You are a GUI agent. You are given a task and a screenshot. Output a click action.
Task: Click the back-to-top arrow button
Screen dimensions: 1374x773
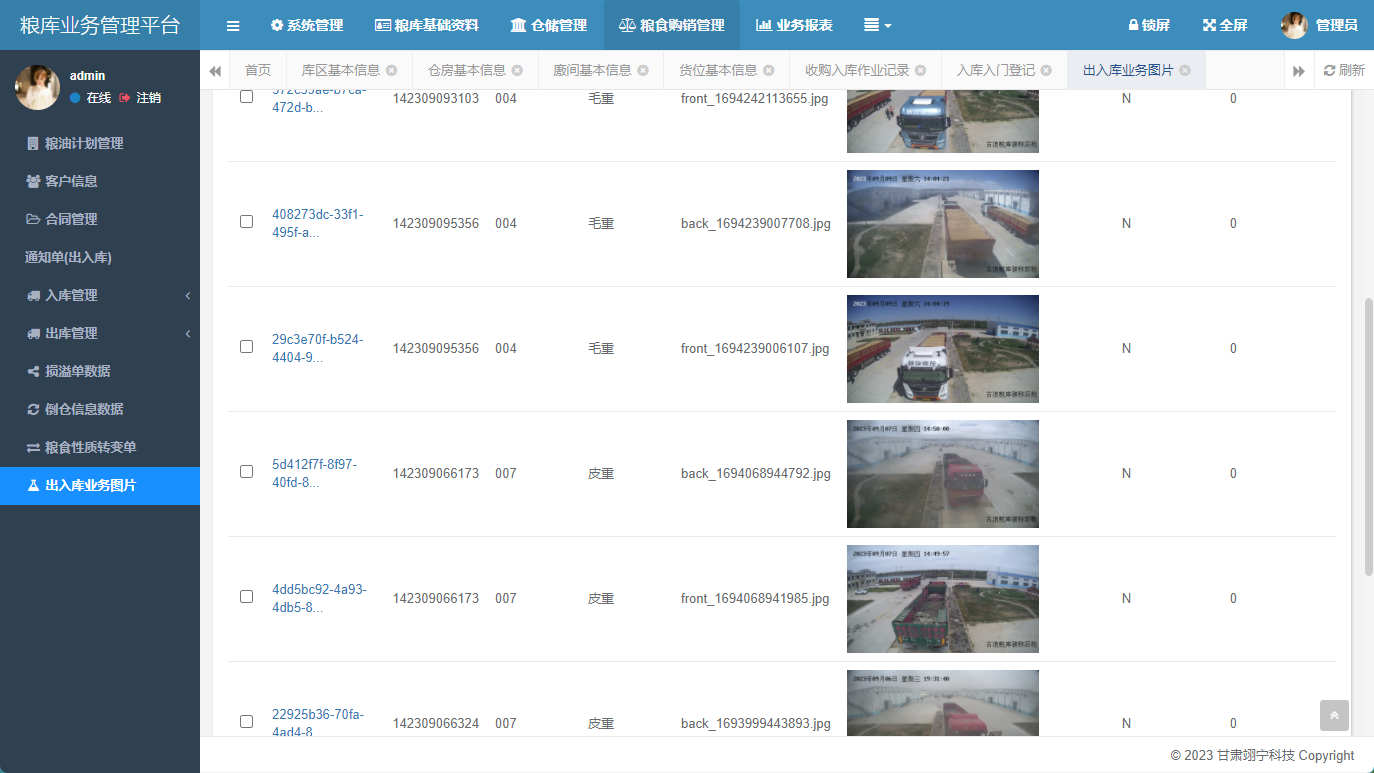[x=1334, y=715]
